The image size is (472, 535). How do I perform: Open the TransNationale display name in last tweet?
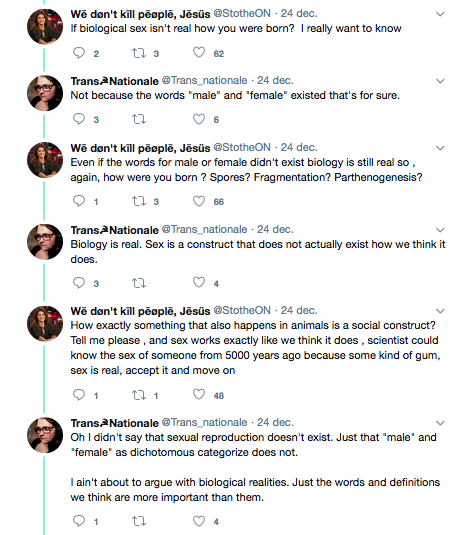[115, 423]
